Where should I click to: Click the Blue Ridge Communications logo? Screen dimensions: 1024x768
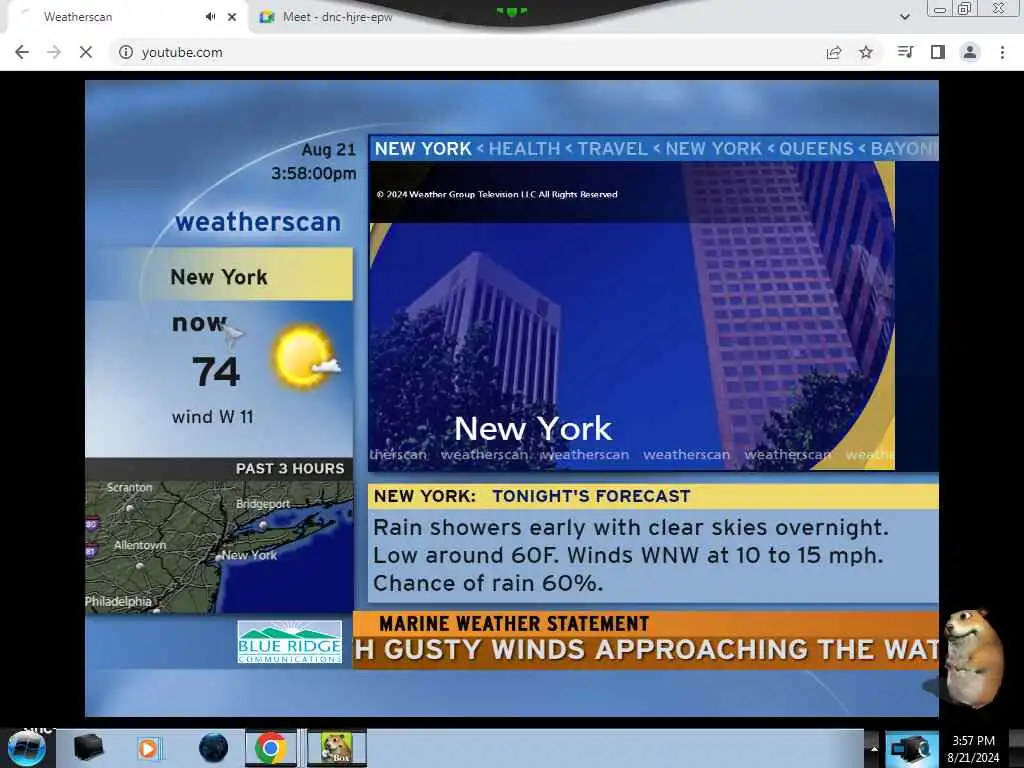click(x=289, y=642)
